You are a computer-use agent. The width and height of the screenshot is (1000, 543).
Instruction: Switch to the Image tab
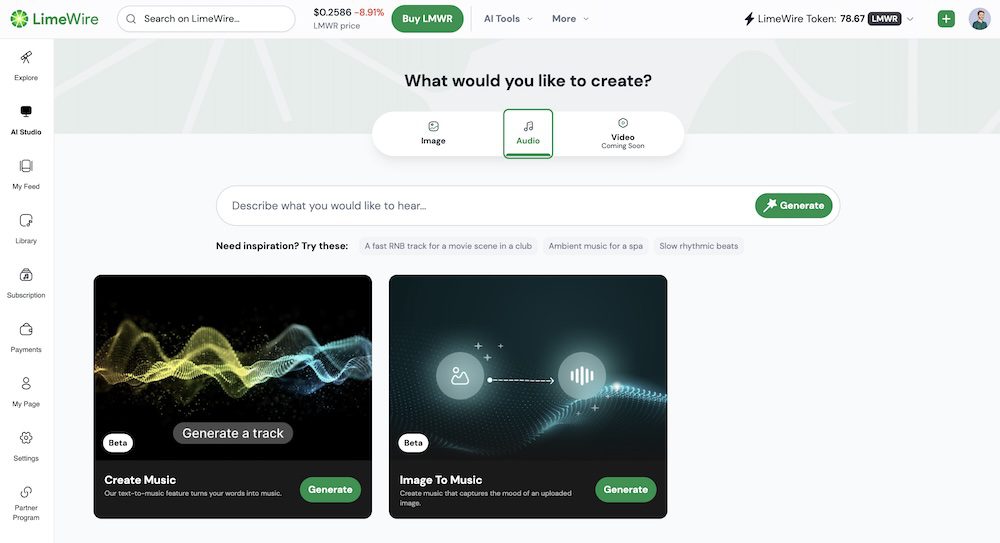[x=433, y=133]
